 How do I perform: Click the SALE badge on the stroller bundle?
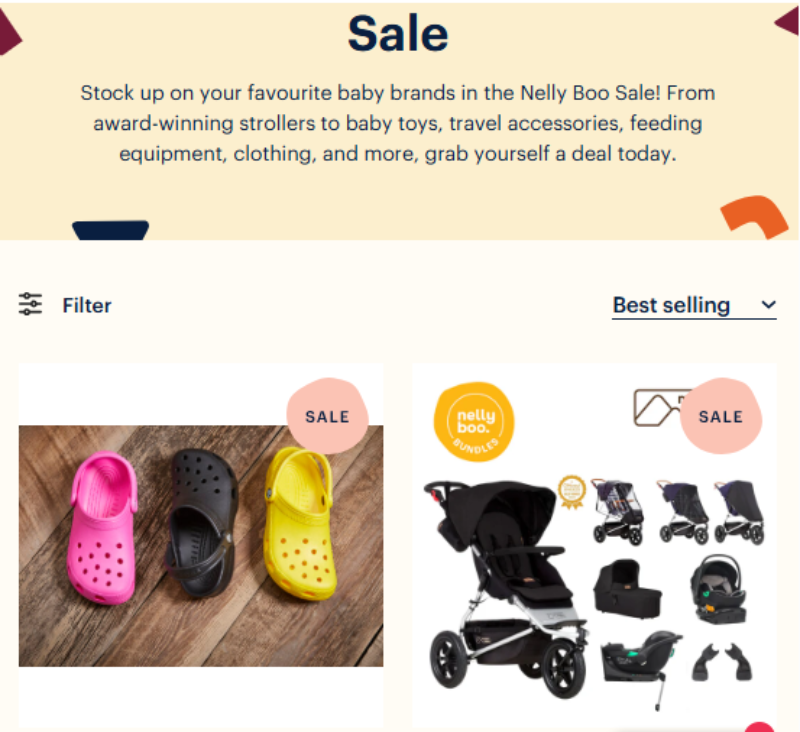tap(721, 416)
